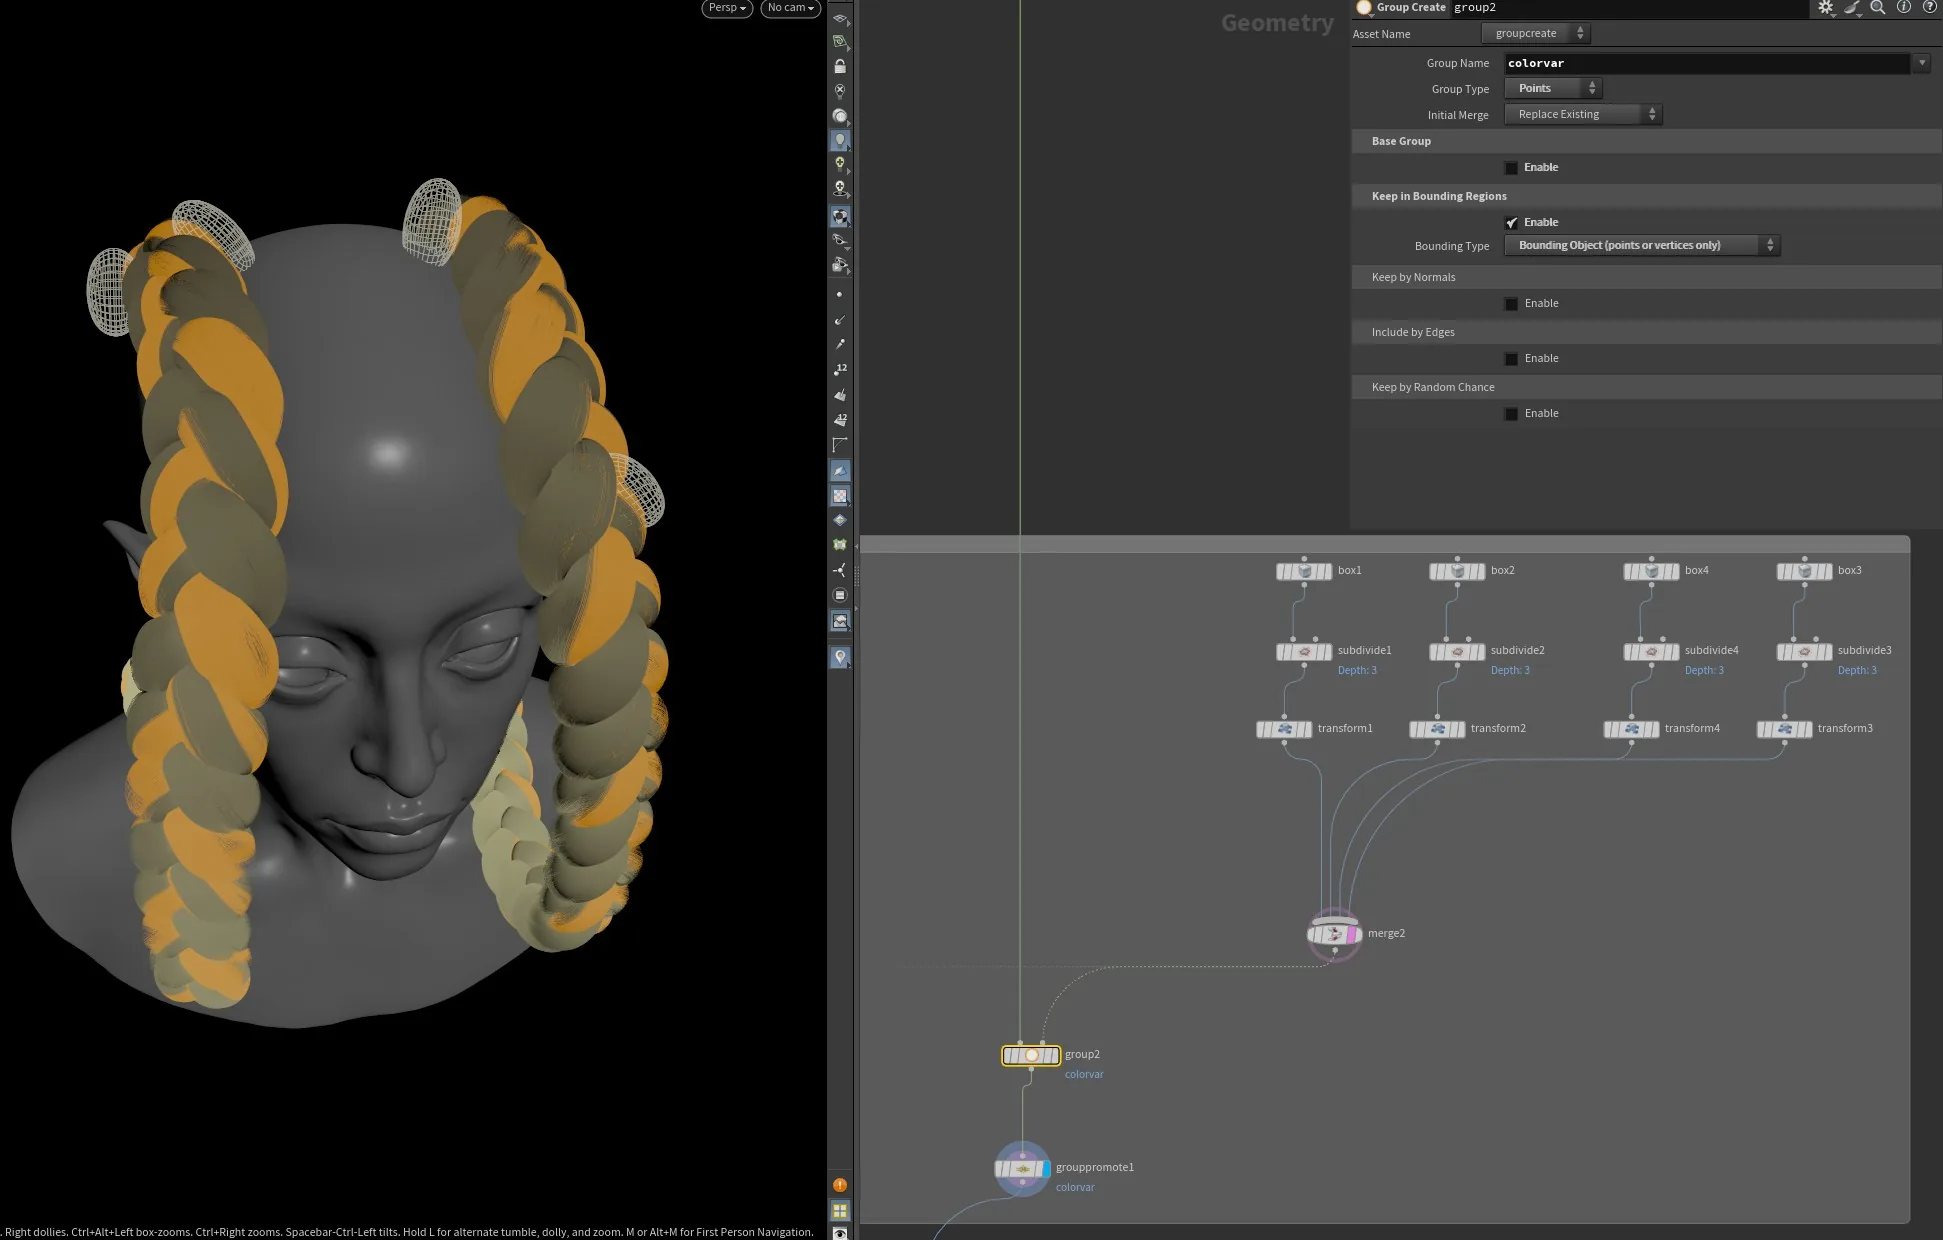This screenshot has width=1943, height=1240.
Task: Toggle the display materials ball icon
Action: tap(840, 216)
